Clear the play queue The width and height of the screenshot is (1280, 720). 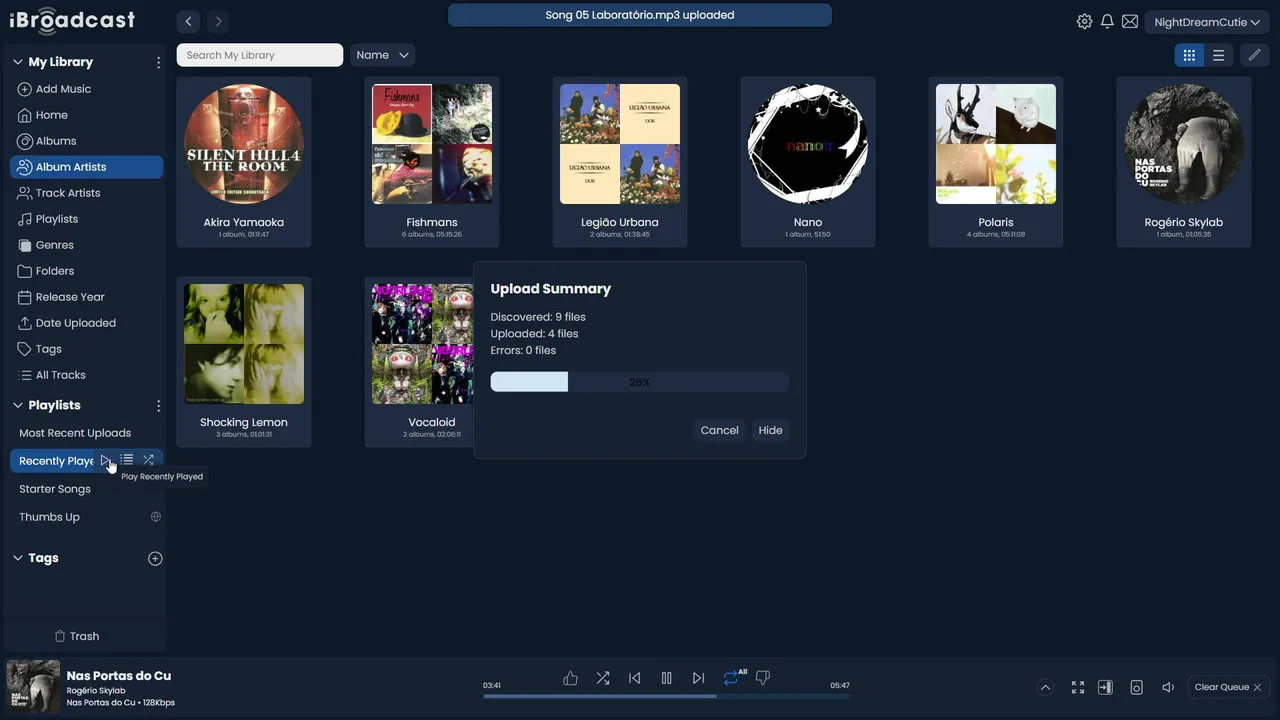pyautogui.click(x=1228, y=687)
